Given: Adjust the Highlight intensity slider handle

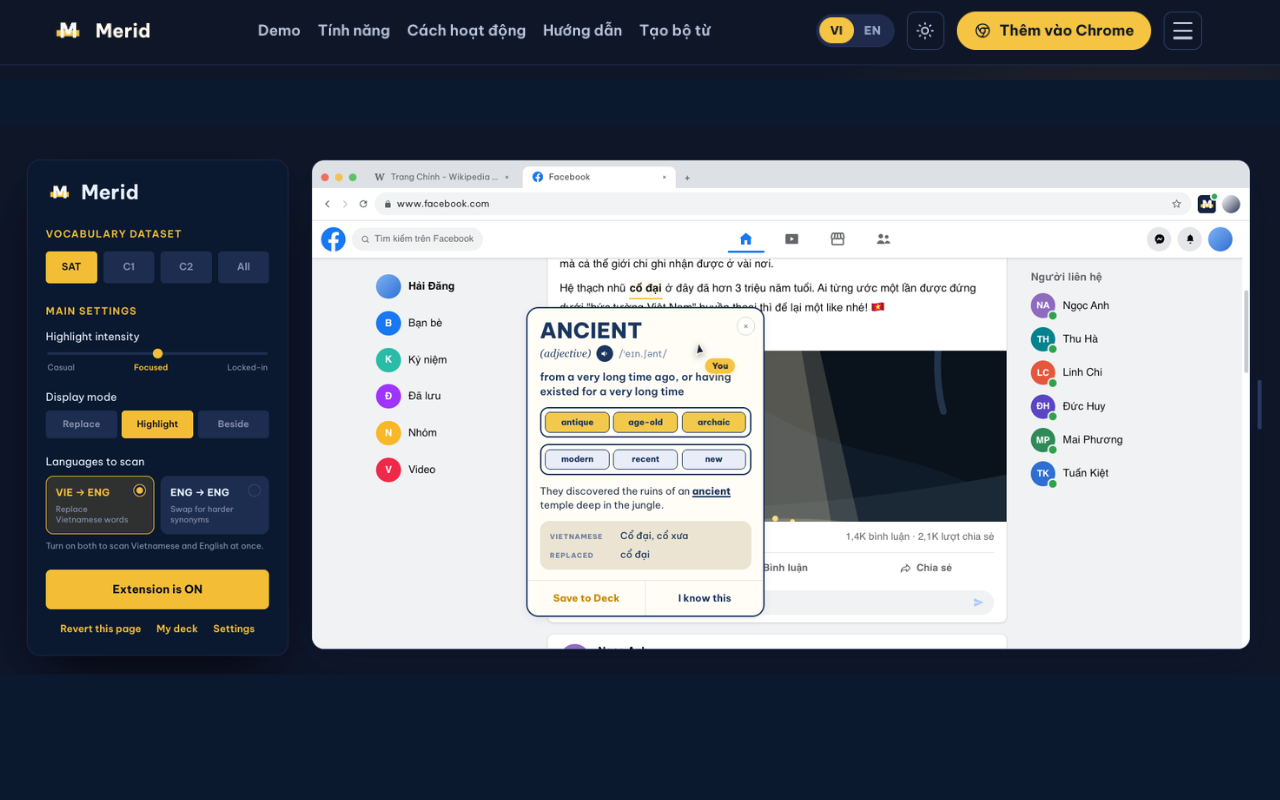Looking at the screenshot, I should 157,354.
